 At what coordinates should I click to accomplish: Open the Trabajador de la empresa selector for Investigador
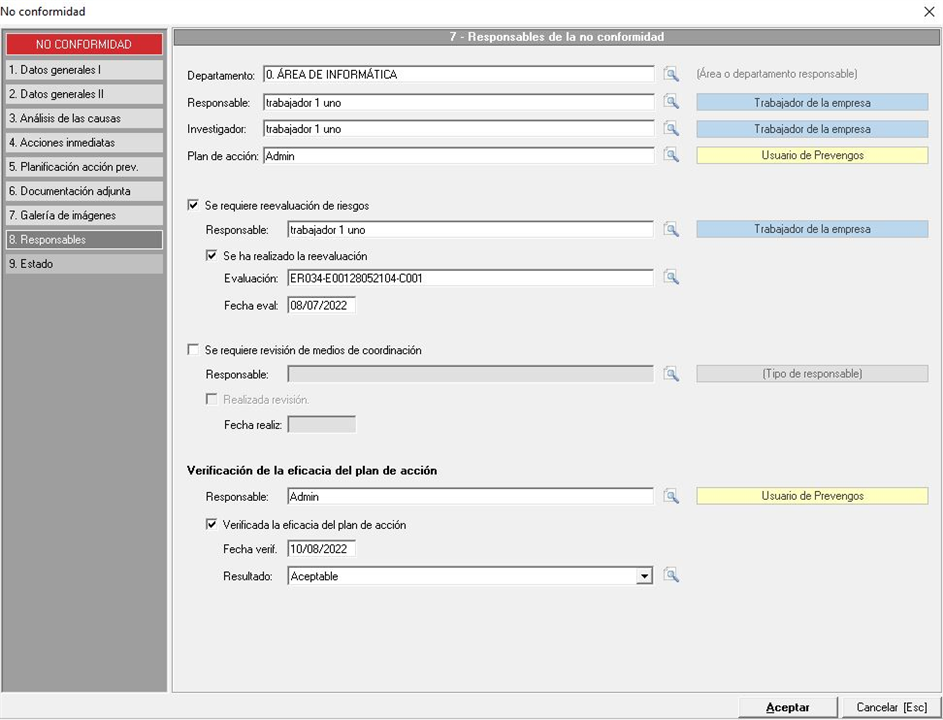pos(812,129)
